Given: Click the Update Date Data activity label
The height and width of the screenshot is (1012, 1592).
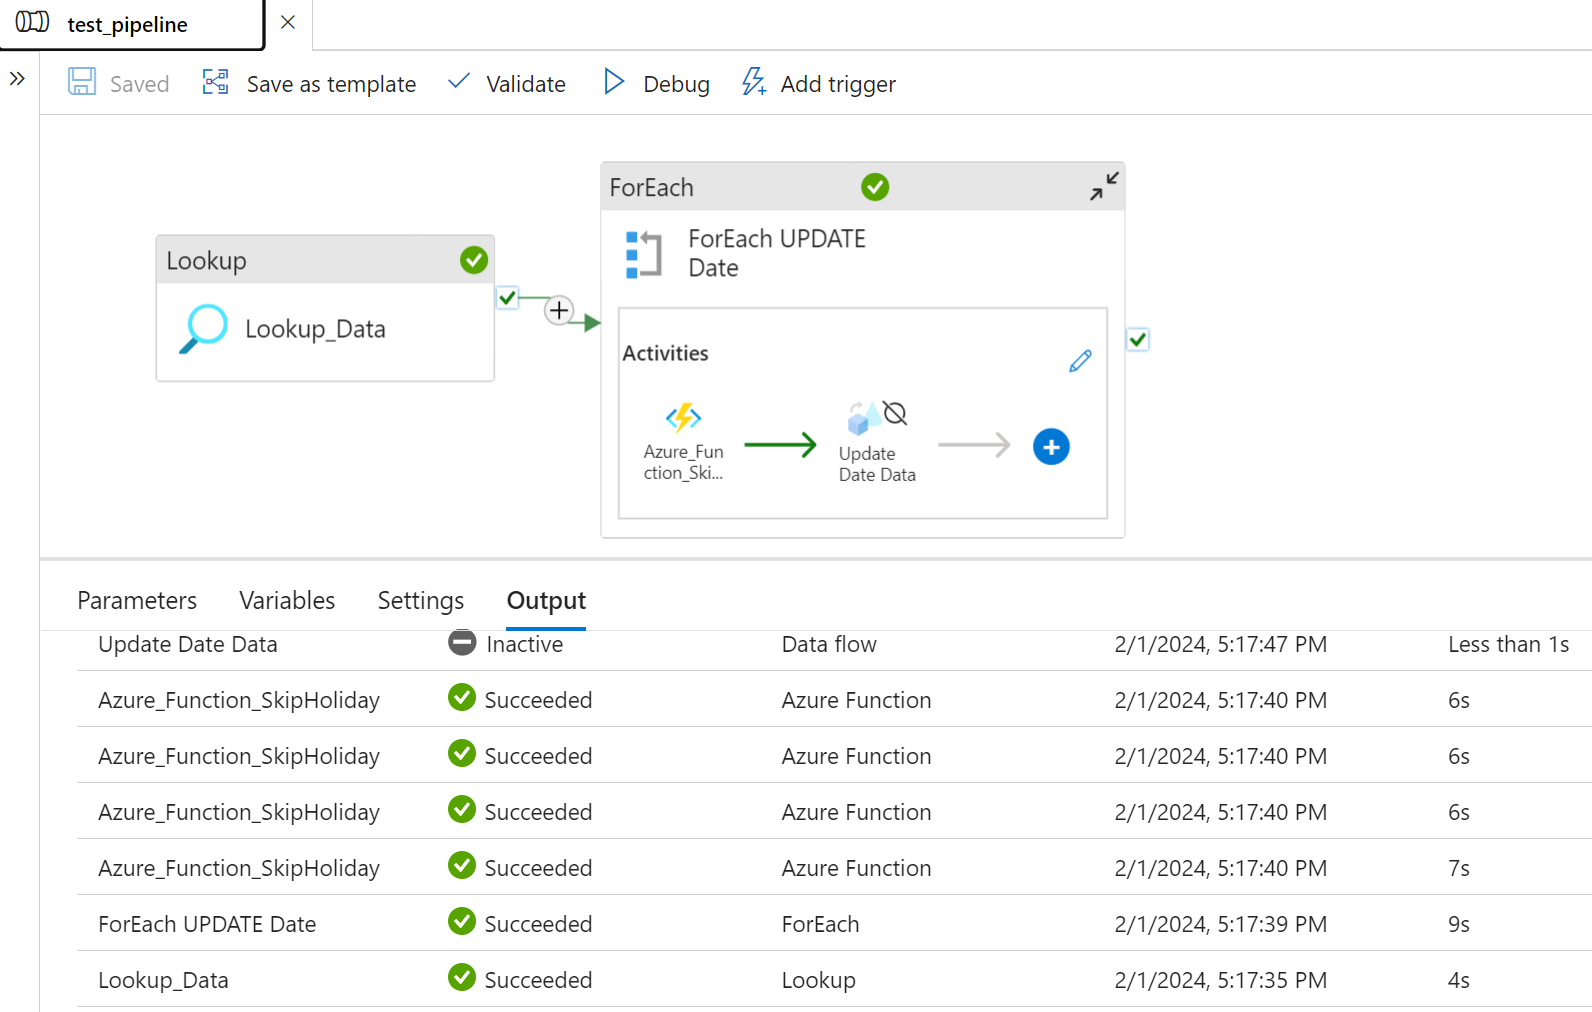Looking at the screenshot, I should click(x=877, y=464).
